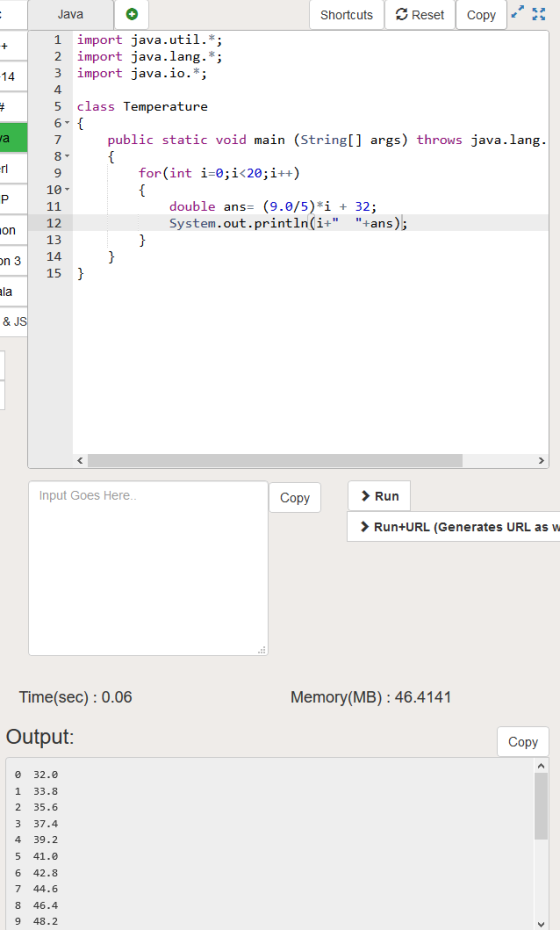560x930 pixels.
Task: Click the 'double ans=' code line
Action: point(273,206)
